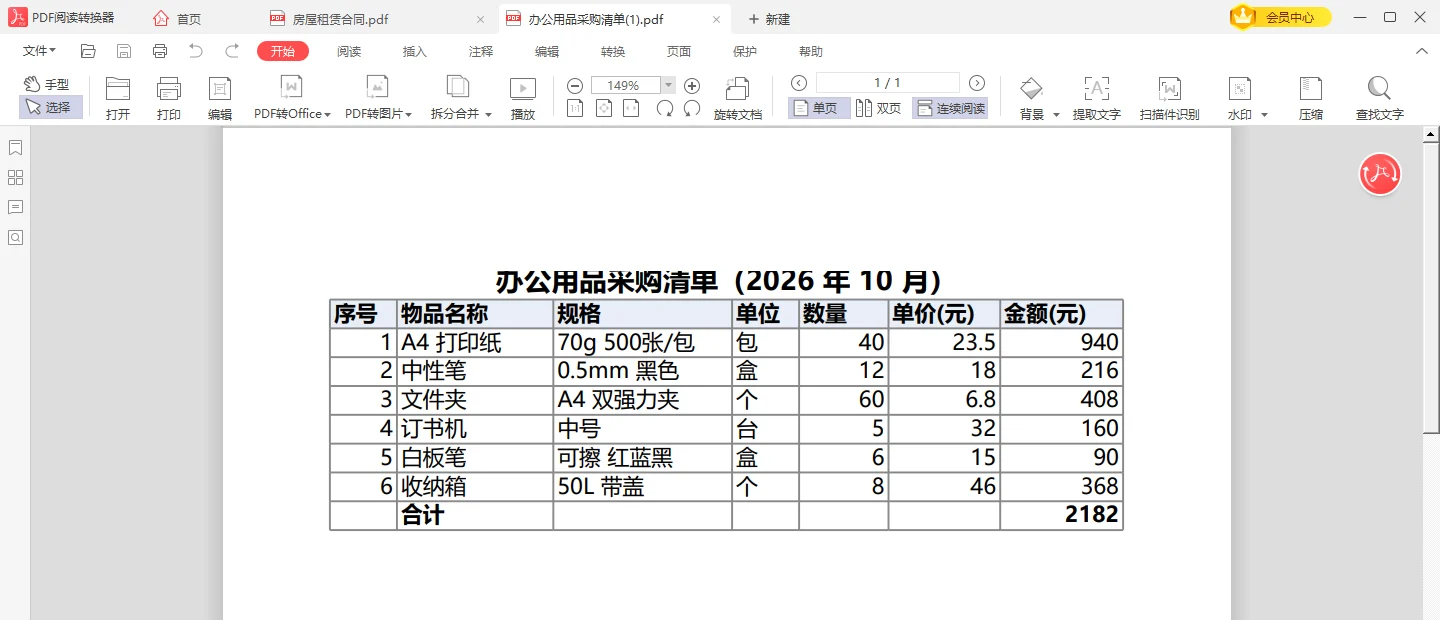Go to next page arrow

[977, 83]
